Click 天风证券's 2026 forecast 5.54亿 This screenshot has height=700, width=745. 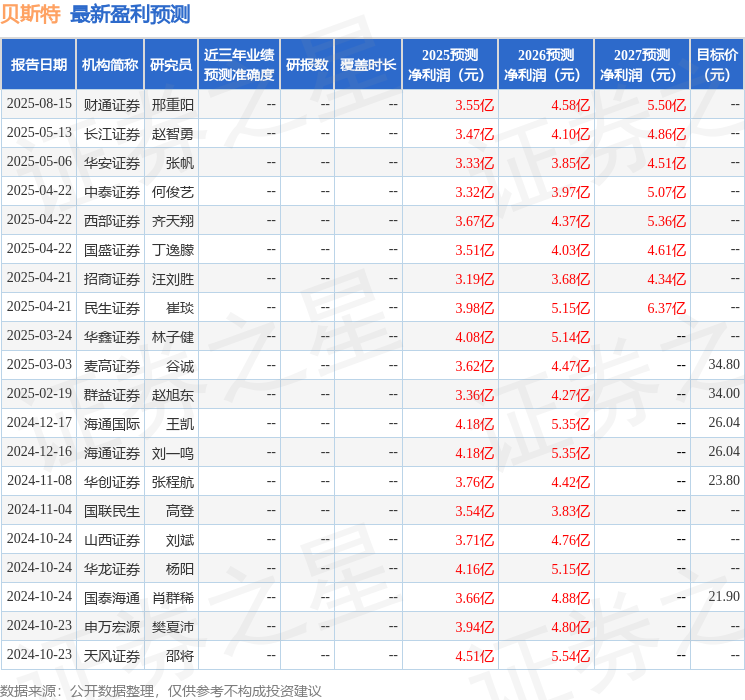[x=570, y=656]
